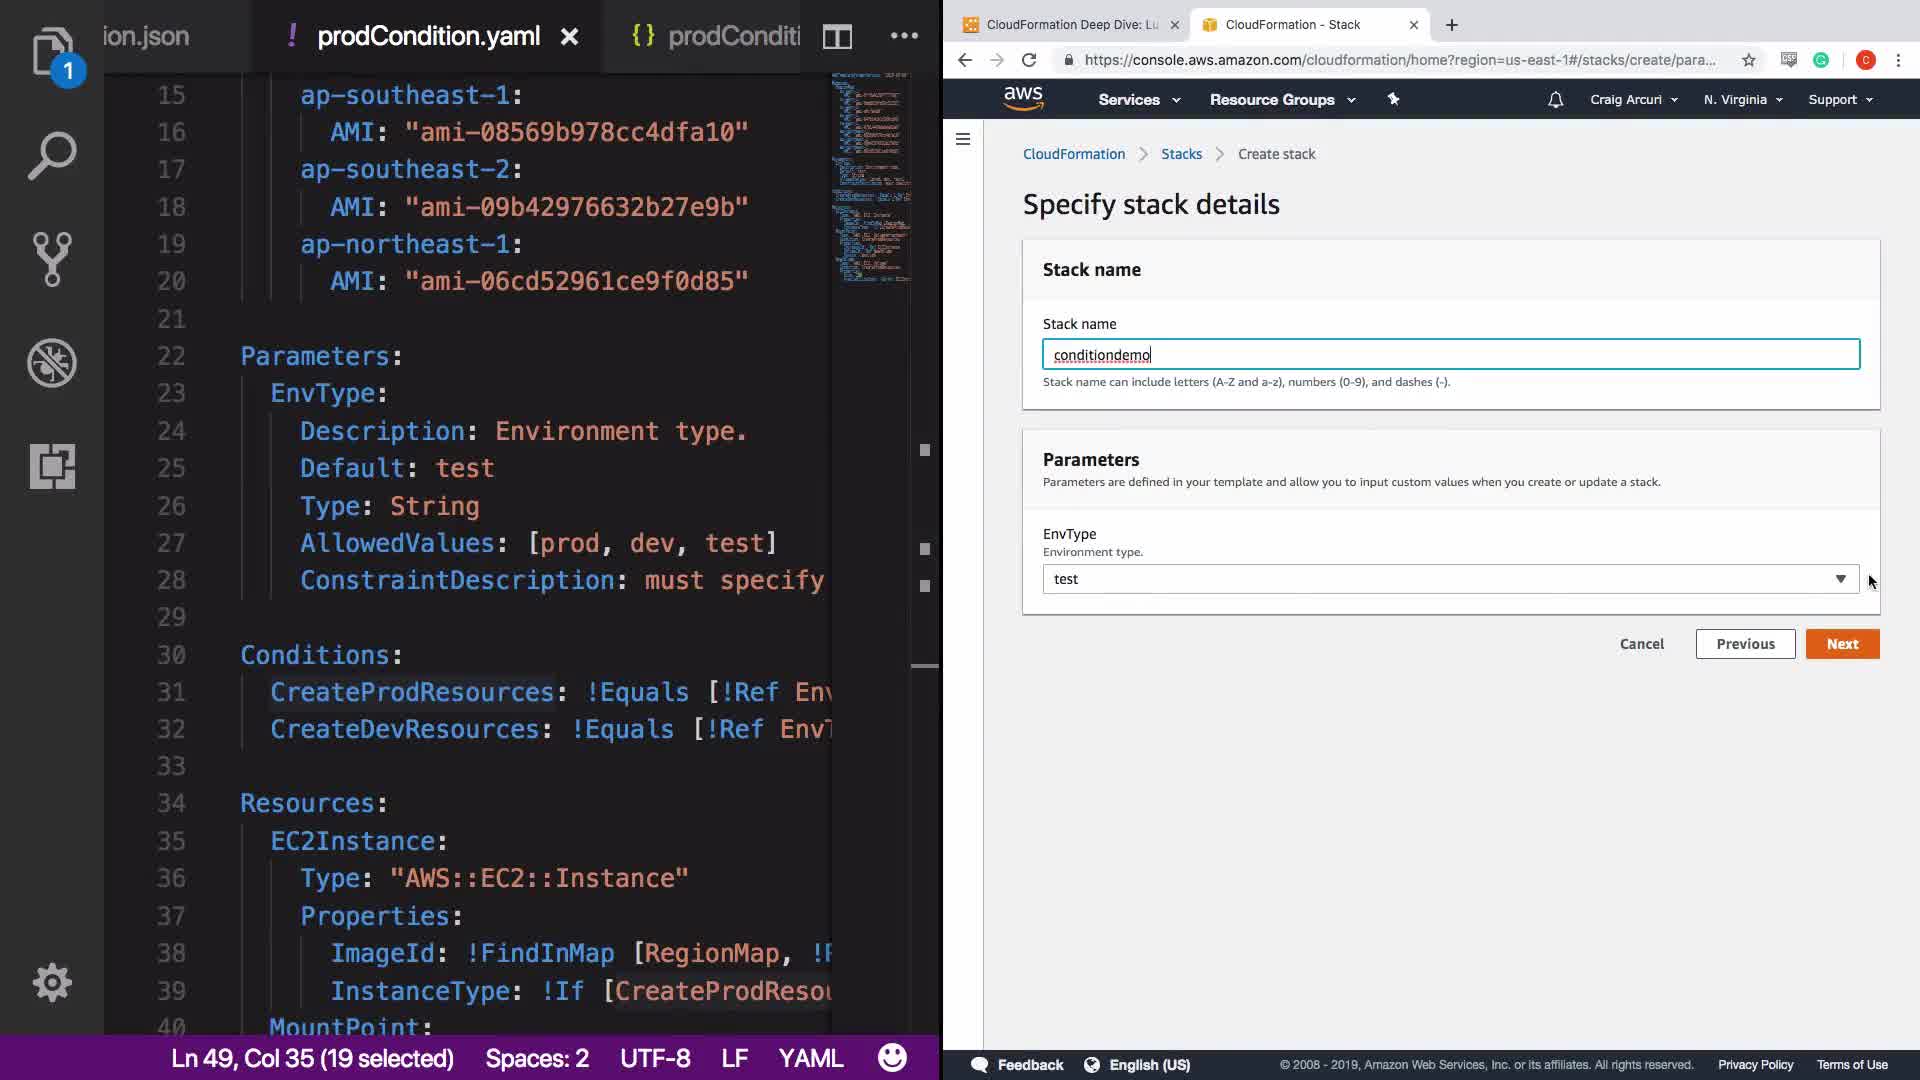Click the Stacks breadcrumb link
This screenshot has height=1080, width=1920.
pos(1181,154)
